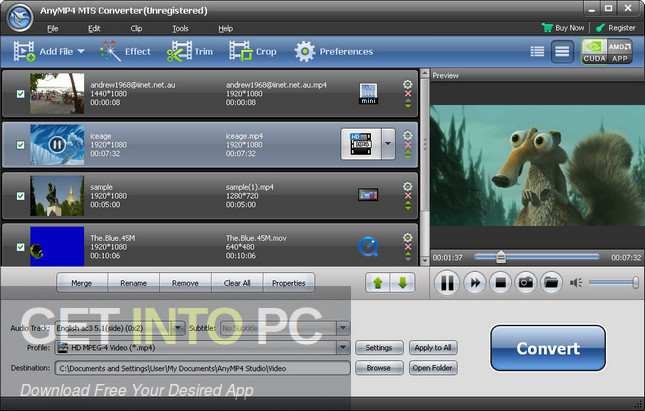Viewport: 645px width, 411px height.
Task: Click the QuickTime profile icon in The.Blue.45M row
Action: [x=368, y=246]
